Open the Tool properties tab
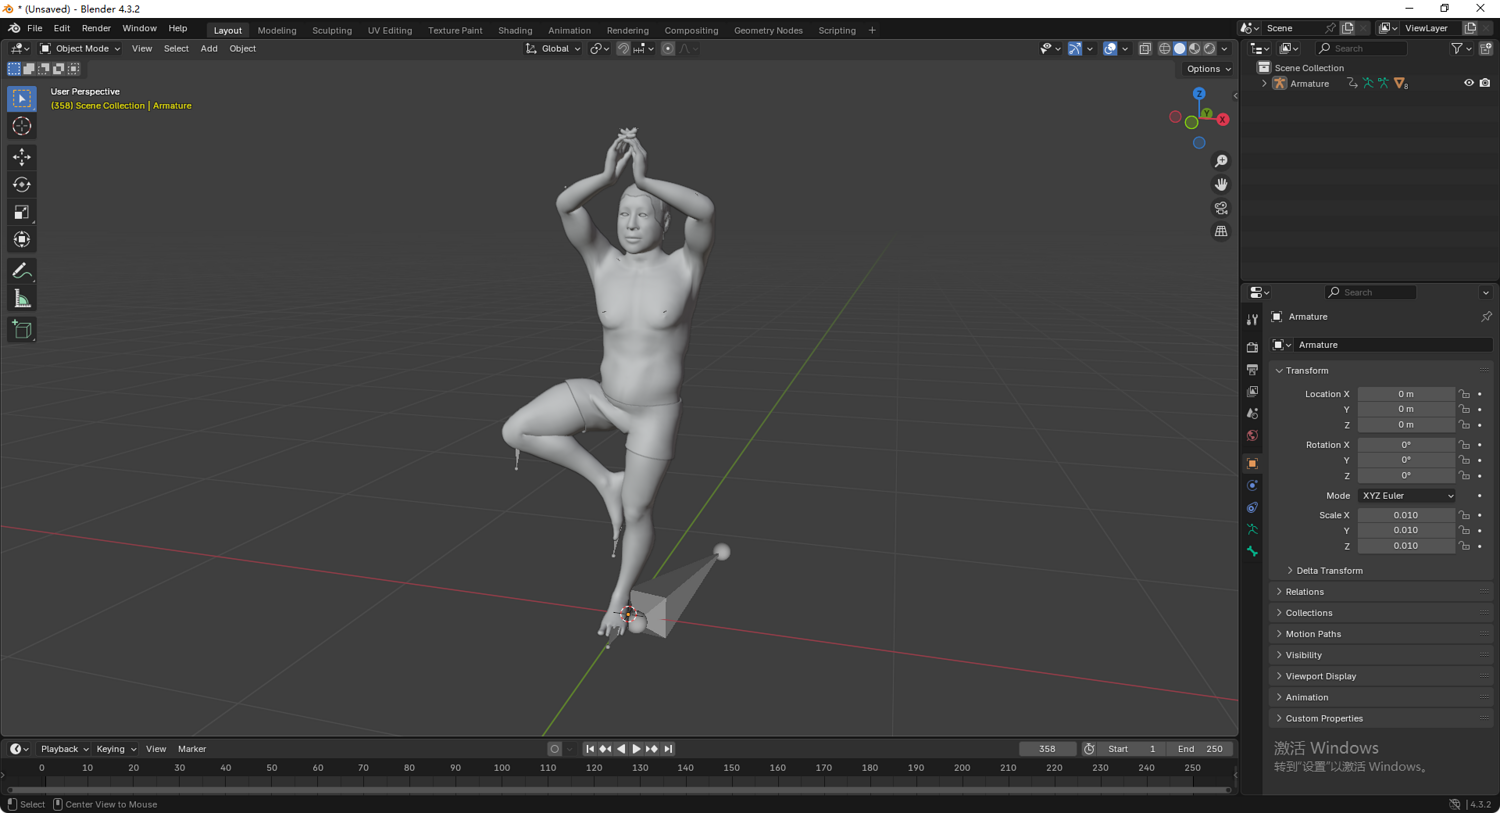1500x813 pixels. (1252, 320)
